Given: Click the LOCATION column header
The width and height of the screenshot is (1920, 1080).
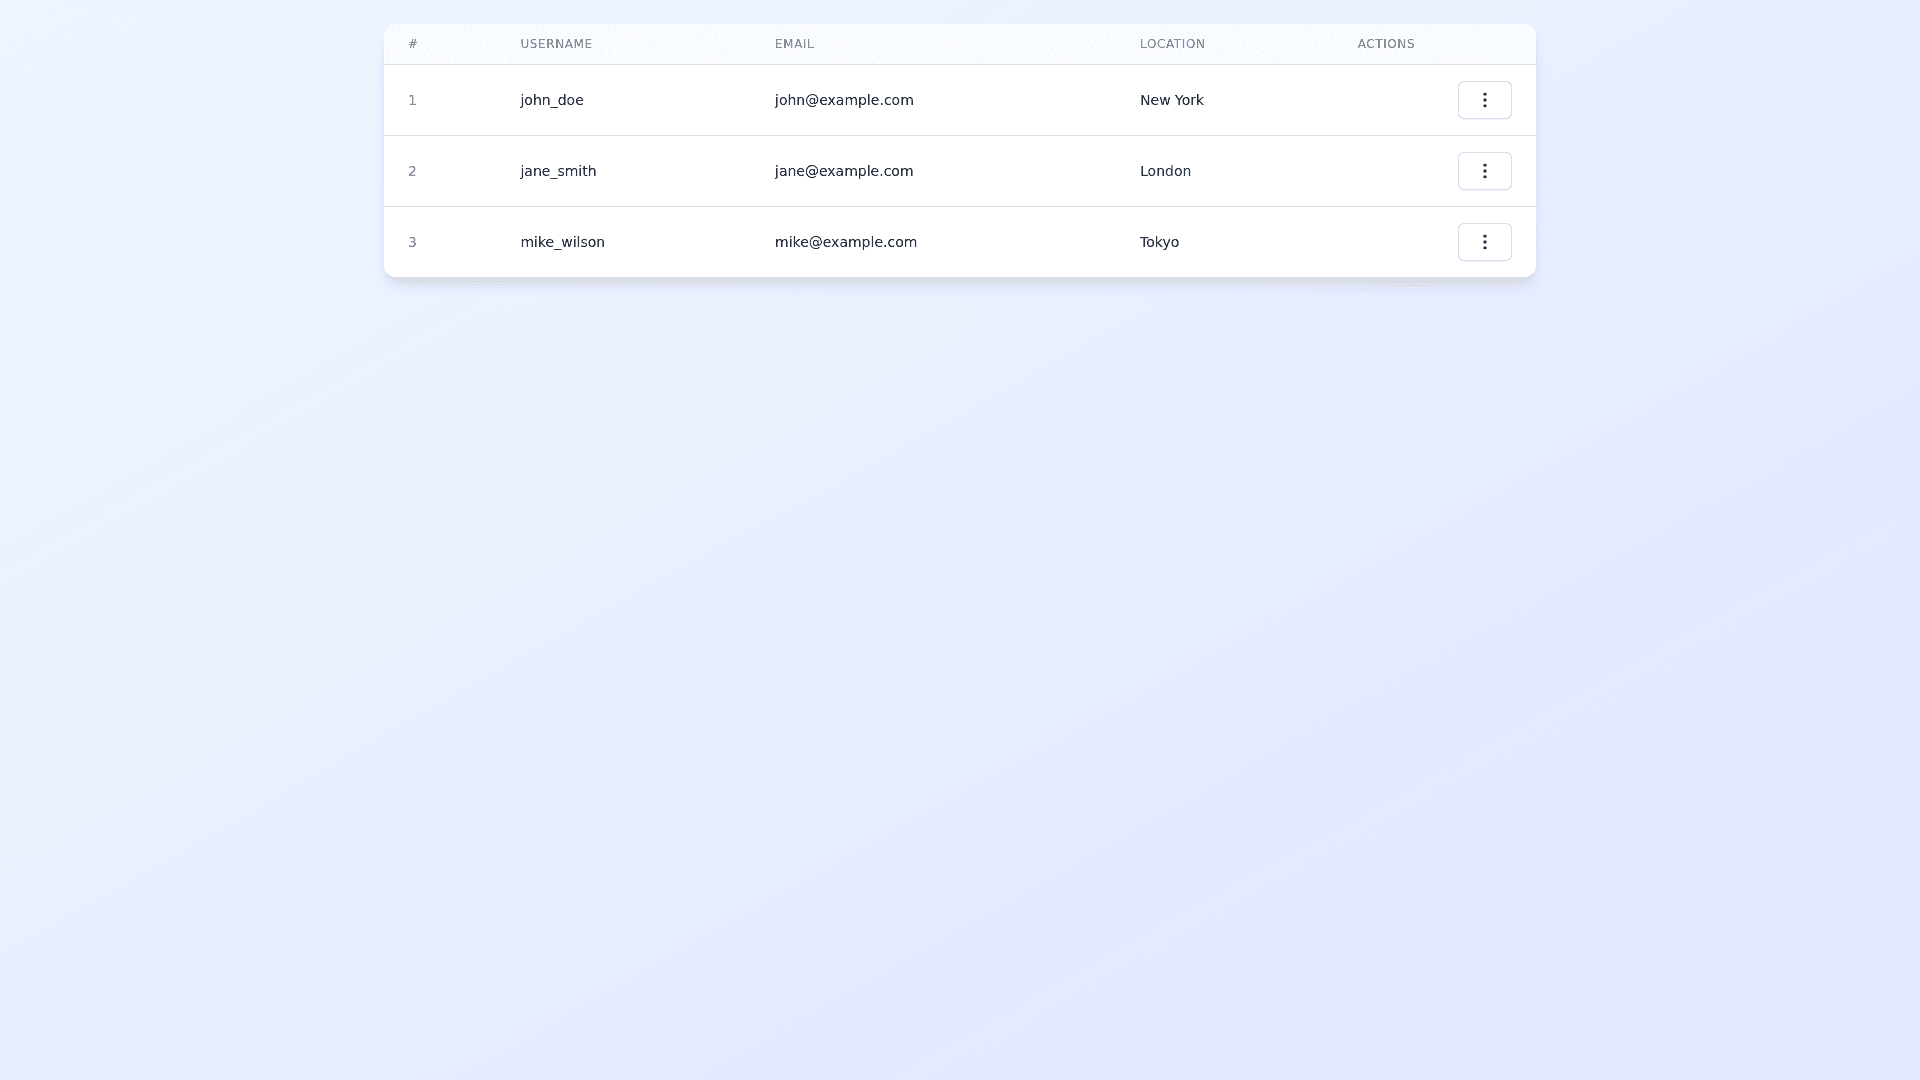Looking at the screenshot, I should coord(1172,44).
